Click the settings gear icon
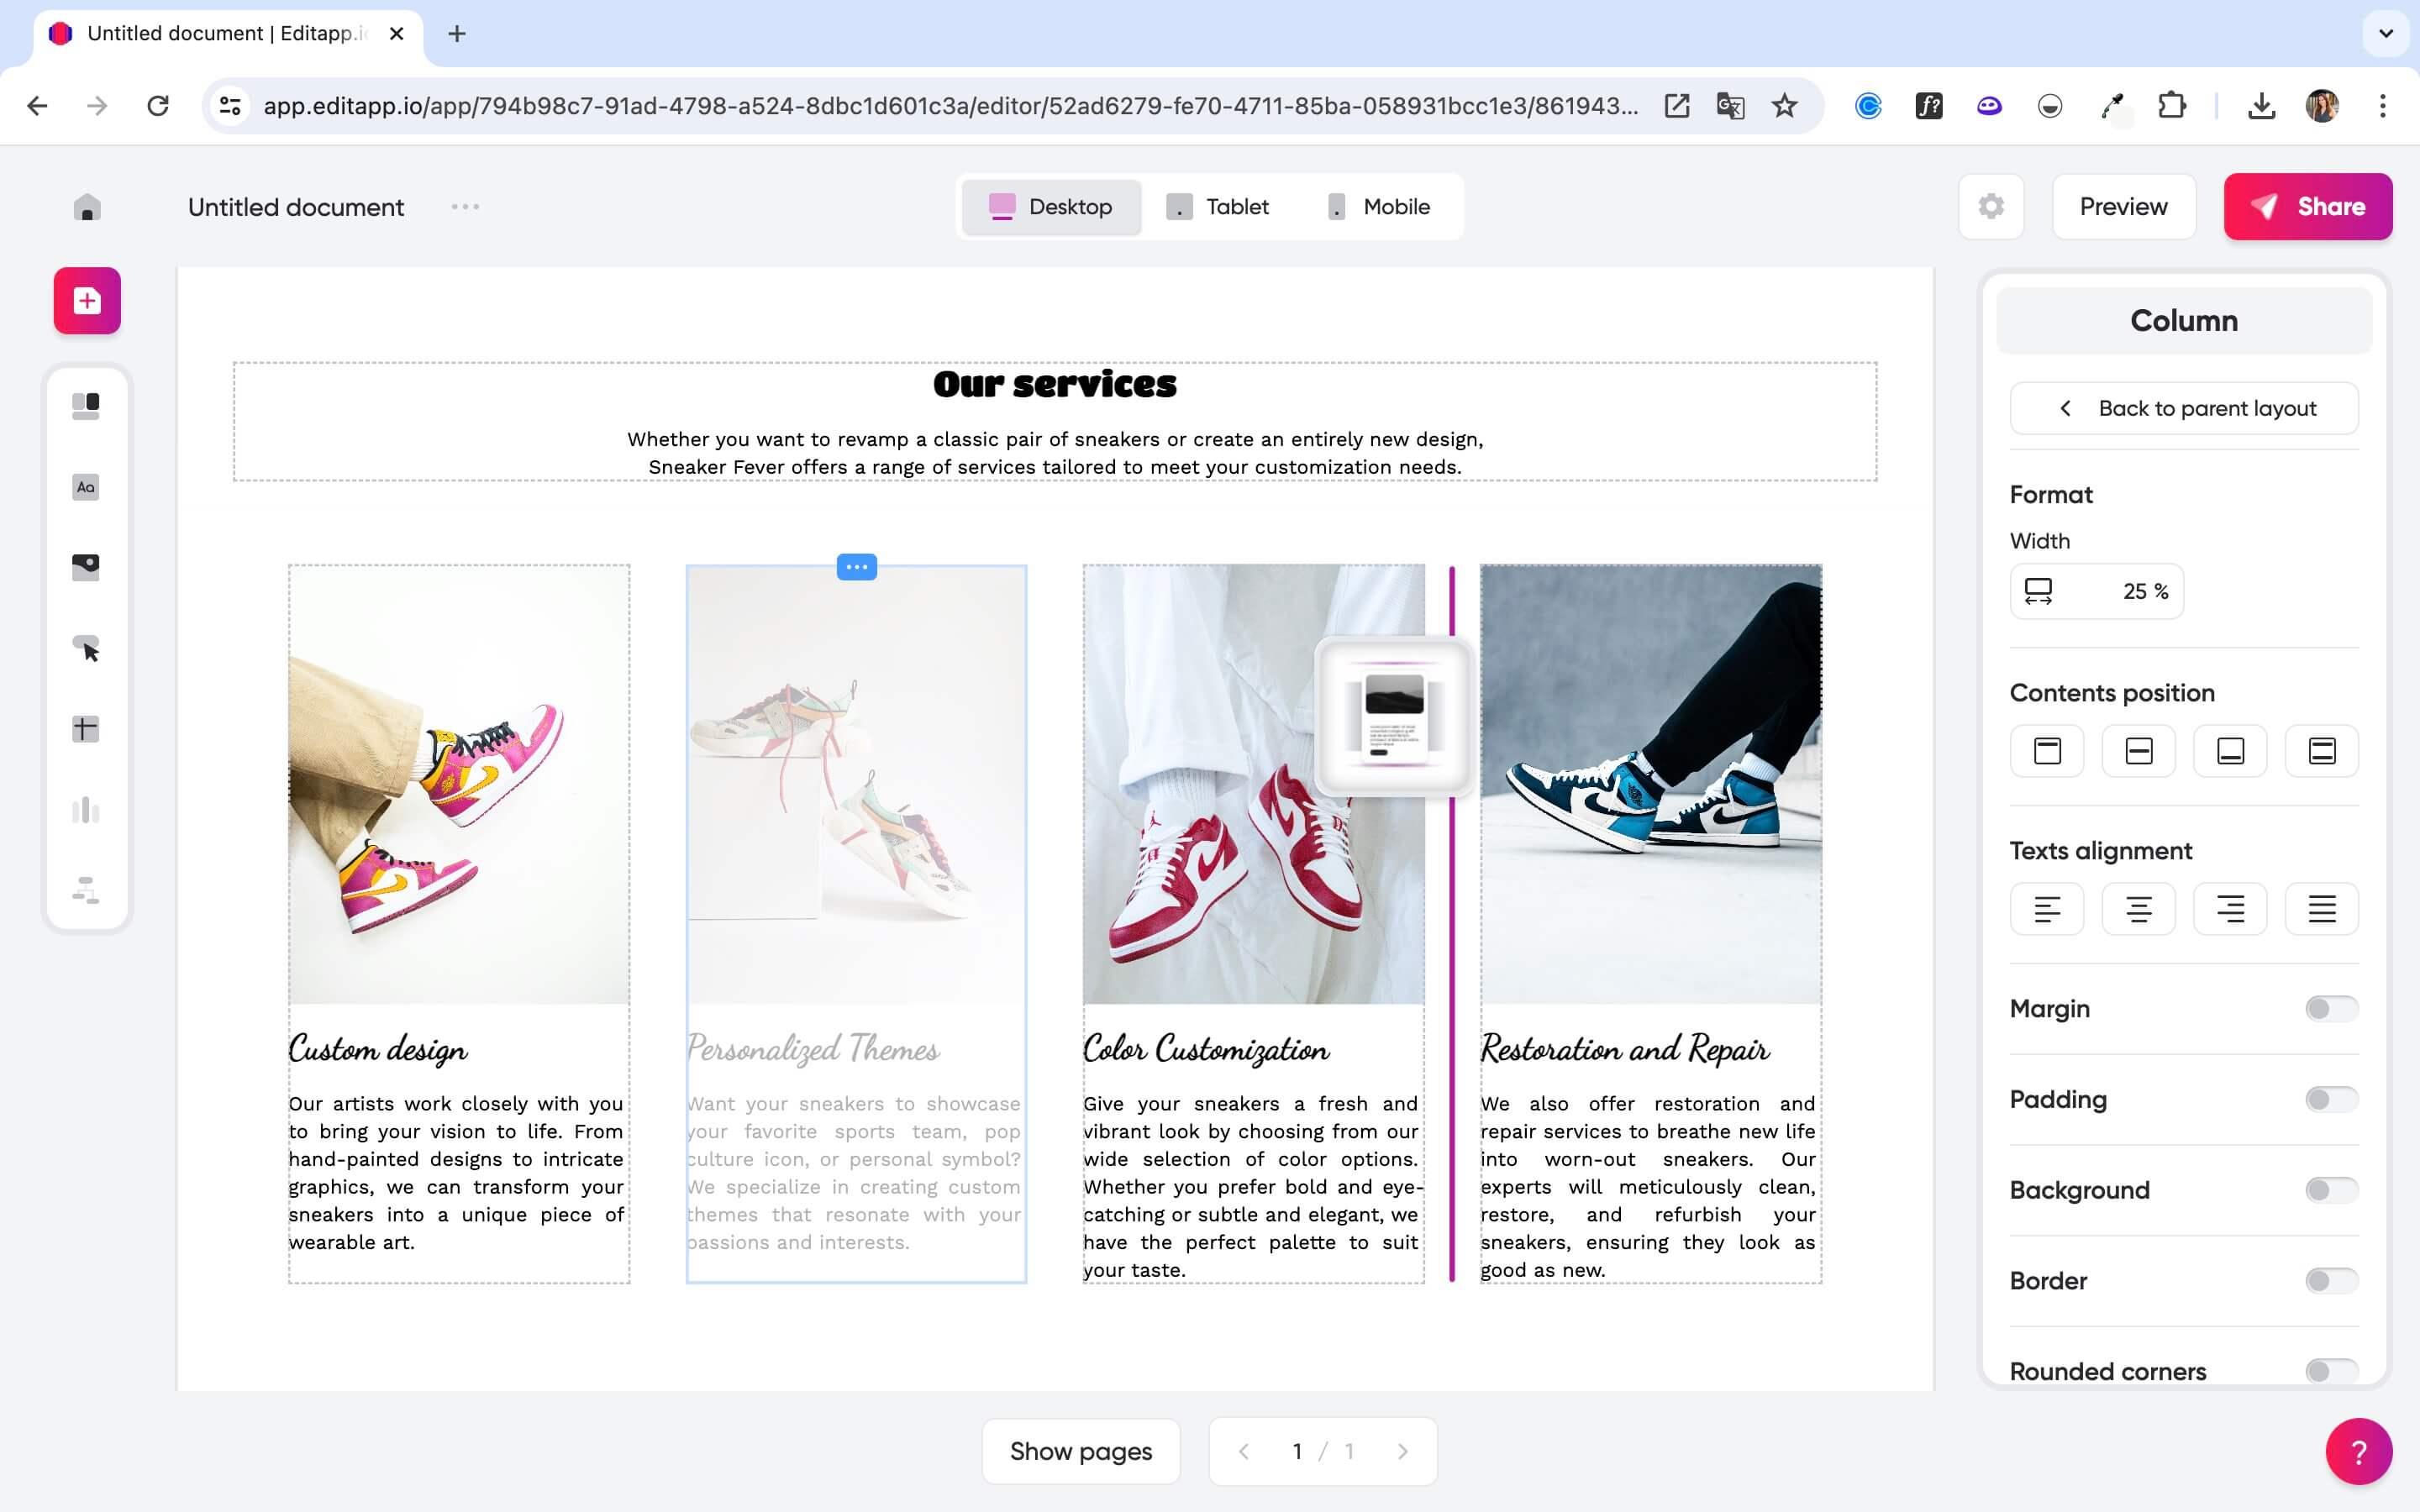 [x=1991, y=206]
